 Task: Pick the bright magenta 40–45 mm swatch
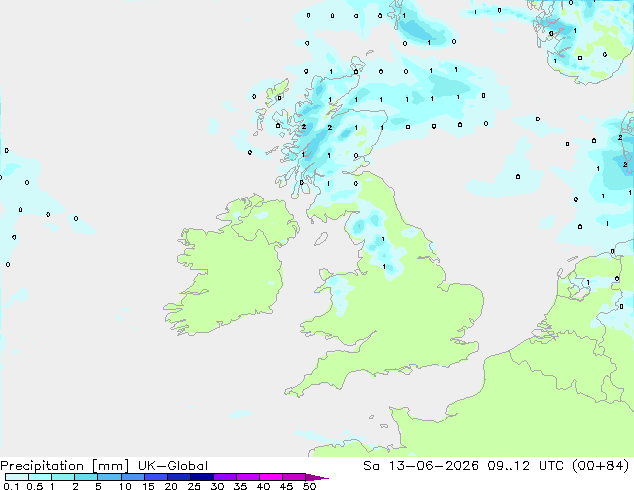click(x=271, y=477)
